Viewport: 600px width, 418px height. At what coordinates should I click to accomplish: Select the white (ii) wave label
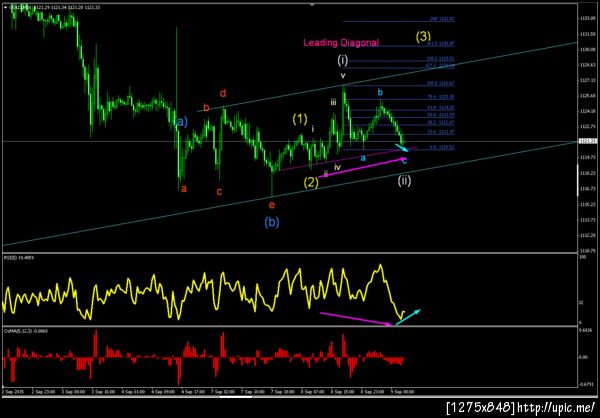point(404,181)
